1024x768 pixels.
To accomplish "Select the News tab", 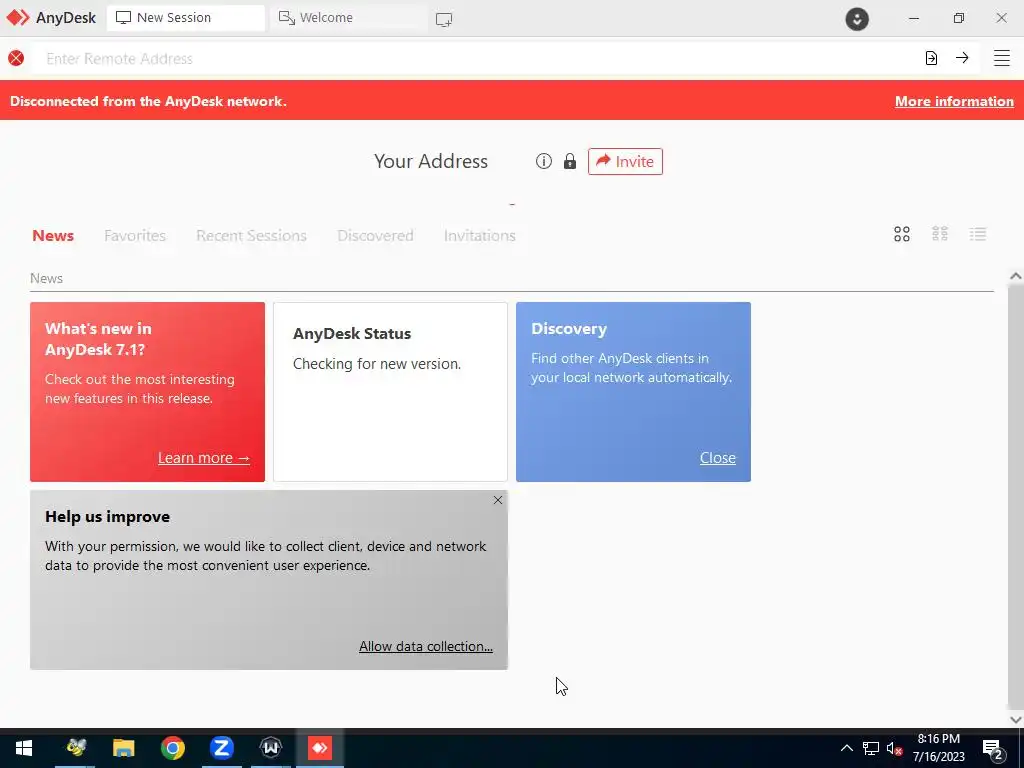I will tap(53, 235).
